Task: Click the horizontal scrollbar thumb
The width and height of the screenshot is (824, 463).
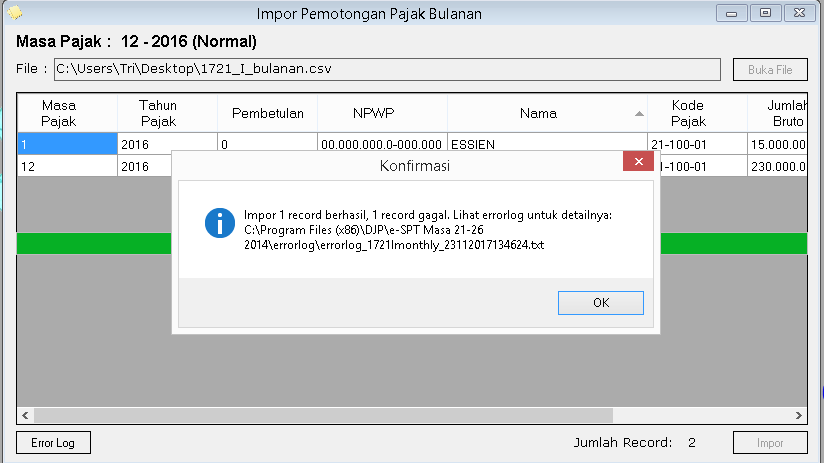Action: pyautogui.click(x=323, y=415)
